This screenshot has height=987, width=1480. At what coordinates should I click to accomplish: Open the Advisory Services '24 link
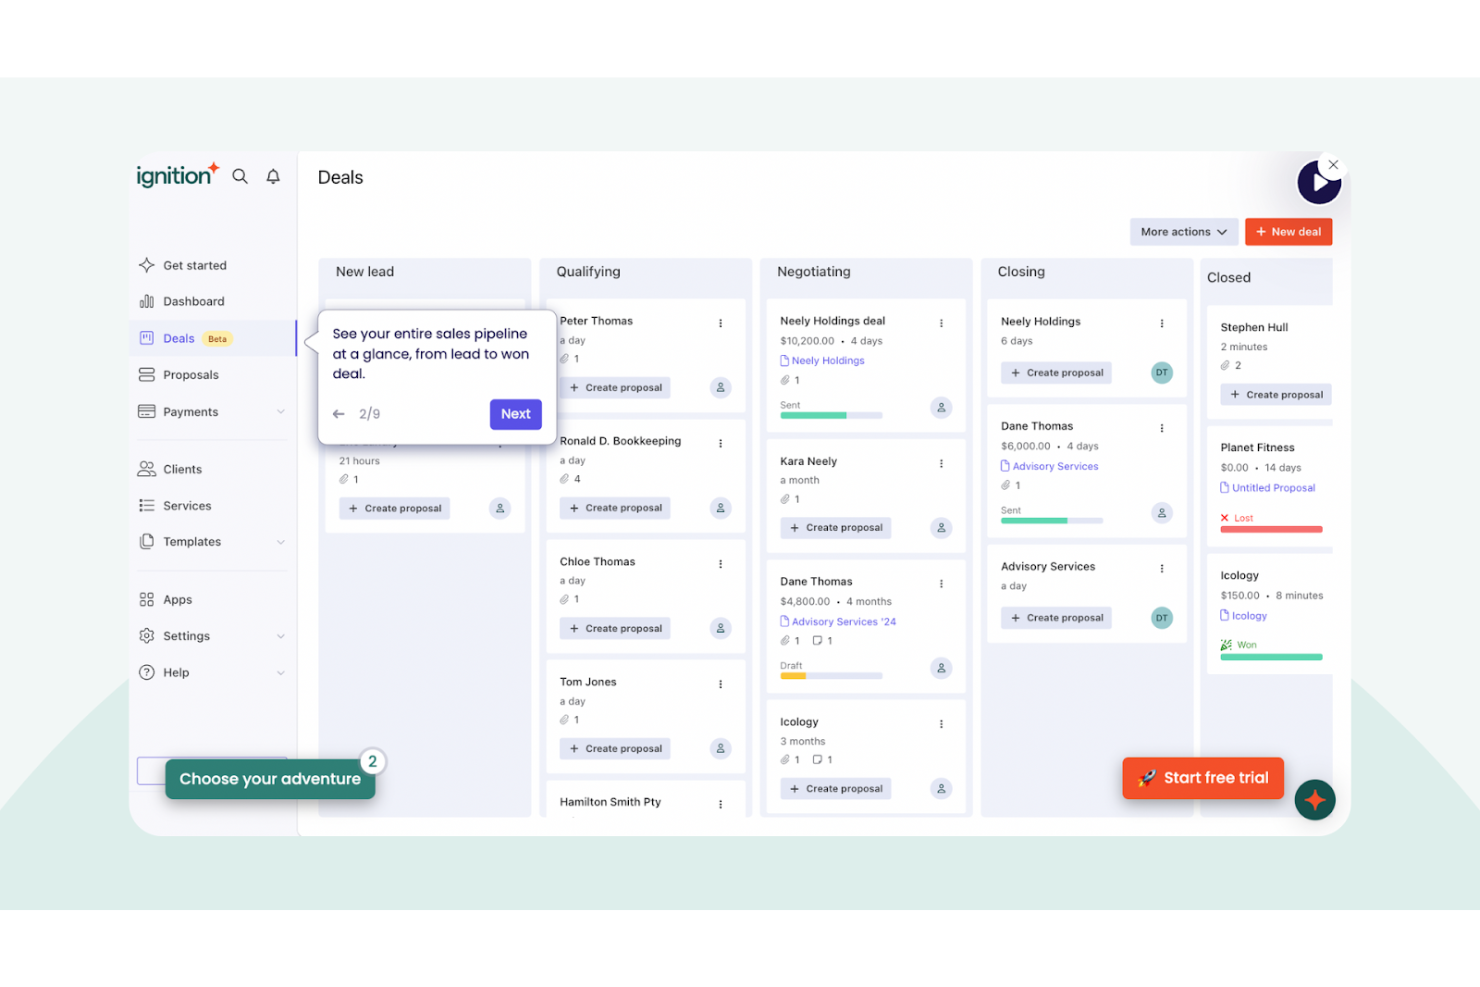pos(845,621)
